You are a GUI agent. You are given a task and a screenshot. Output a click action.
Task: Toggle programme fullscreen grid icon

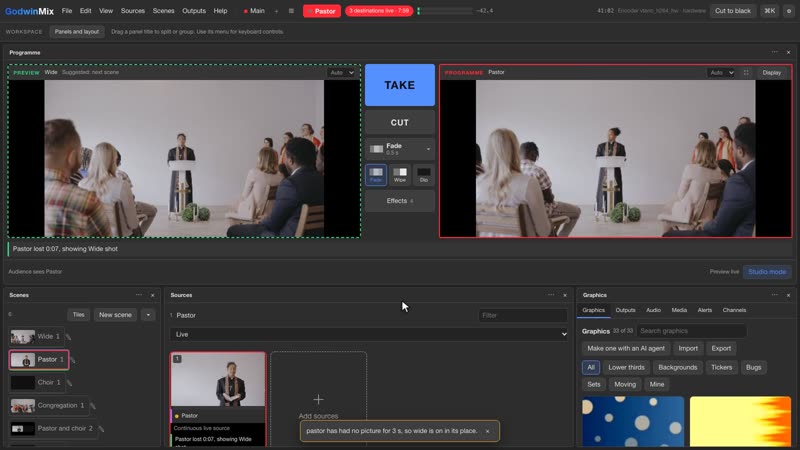pyautogui.click(x=746, y=73)
